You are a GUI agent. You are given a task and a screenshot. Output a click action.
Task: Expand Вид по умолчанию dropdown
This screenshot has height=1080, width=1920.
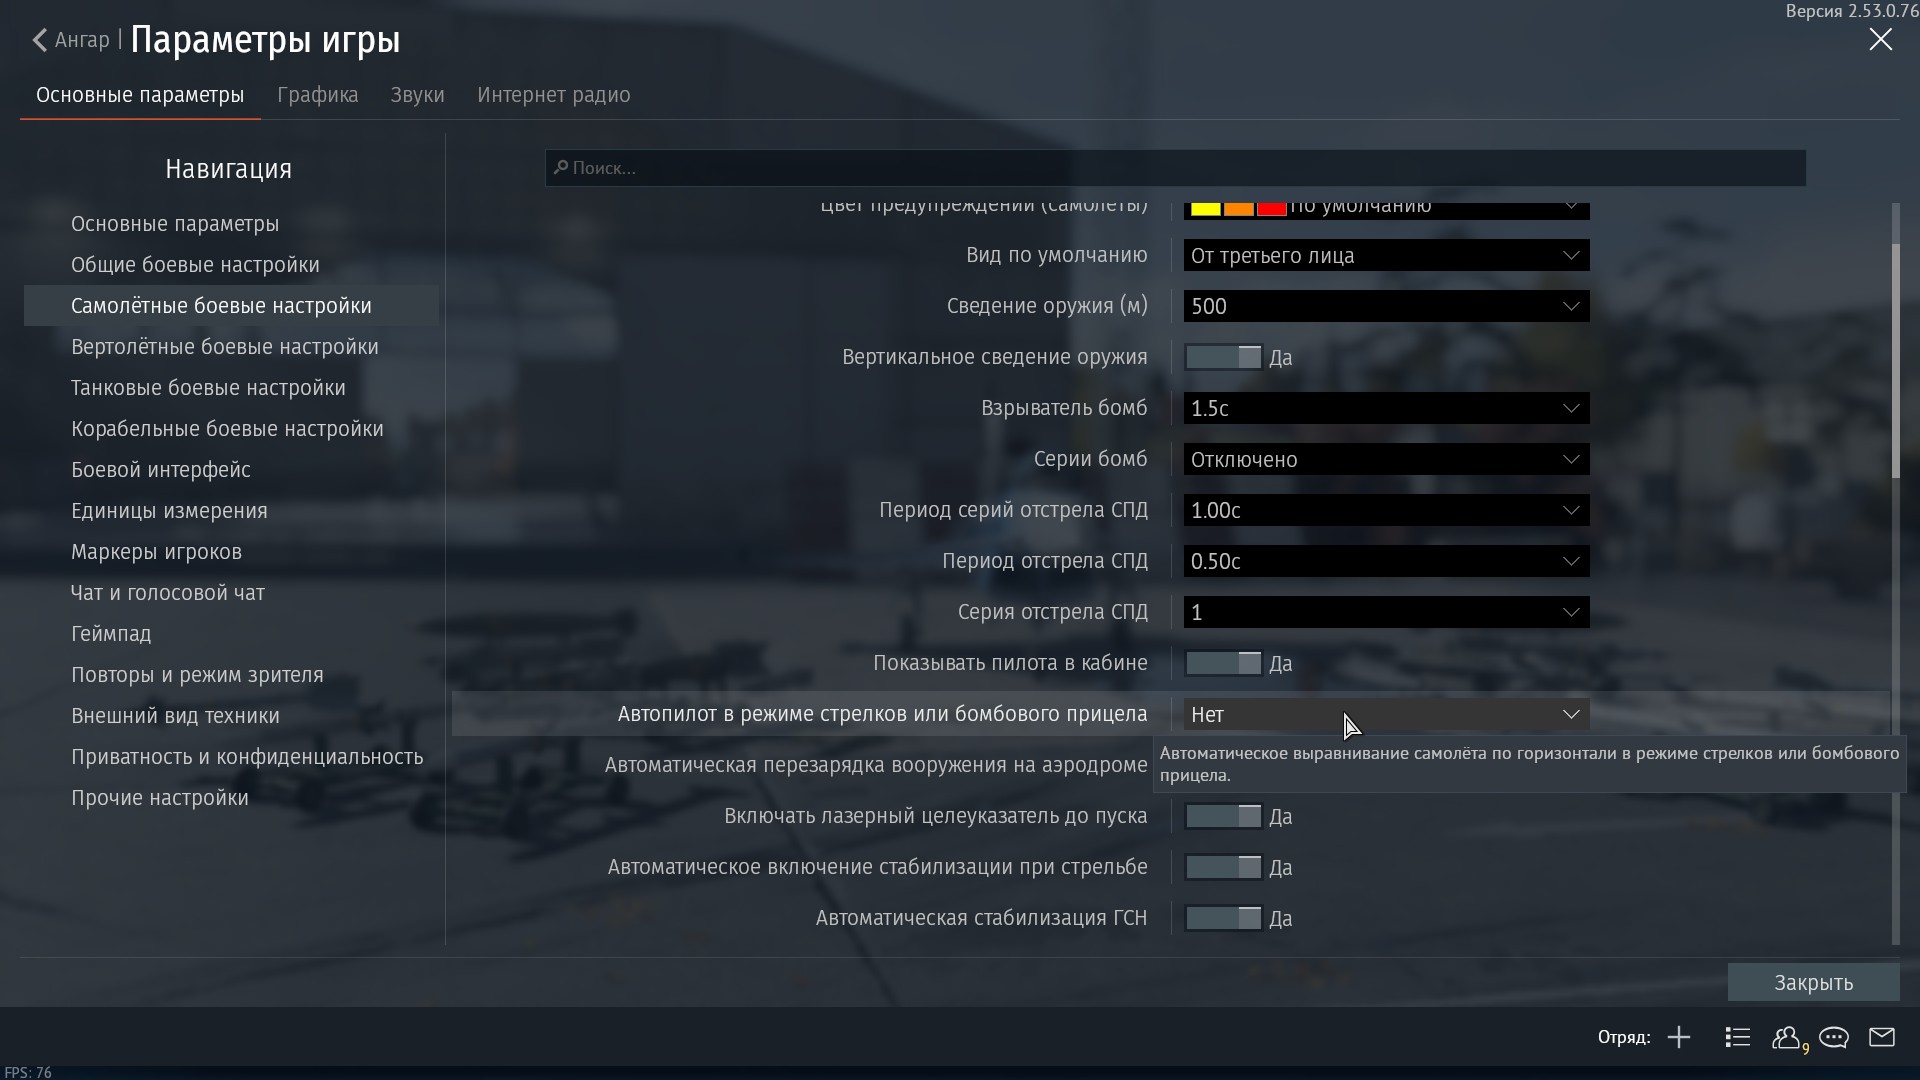[x=1386, y=255]
